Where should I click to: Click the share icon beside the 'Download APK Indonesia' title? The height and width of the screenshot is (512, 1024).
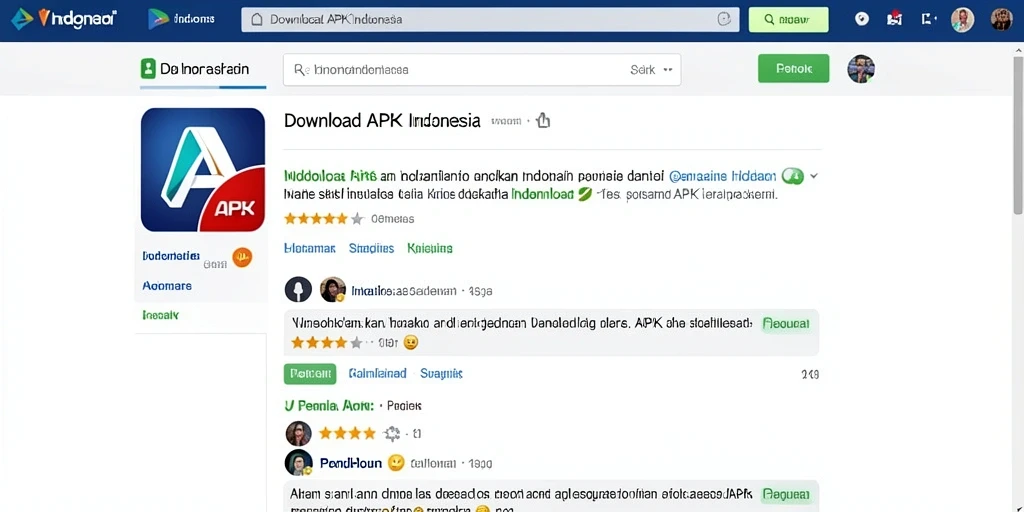tap(543, 121)
